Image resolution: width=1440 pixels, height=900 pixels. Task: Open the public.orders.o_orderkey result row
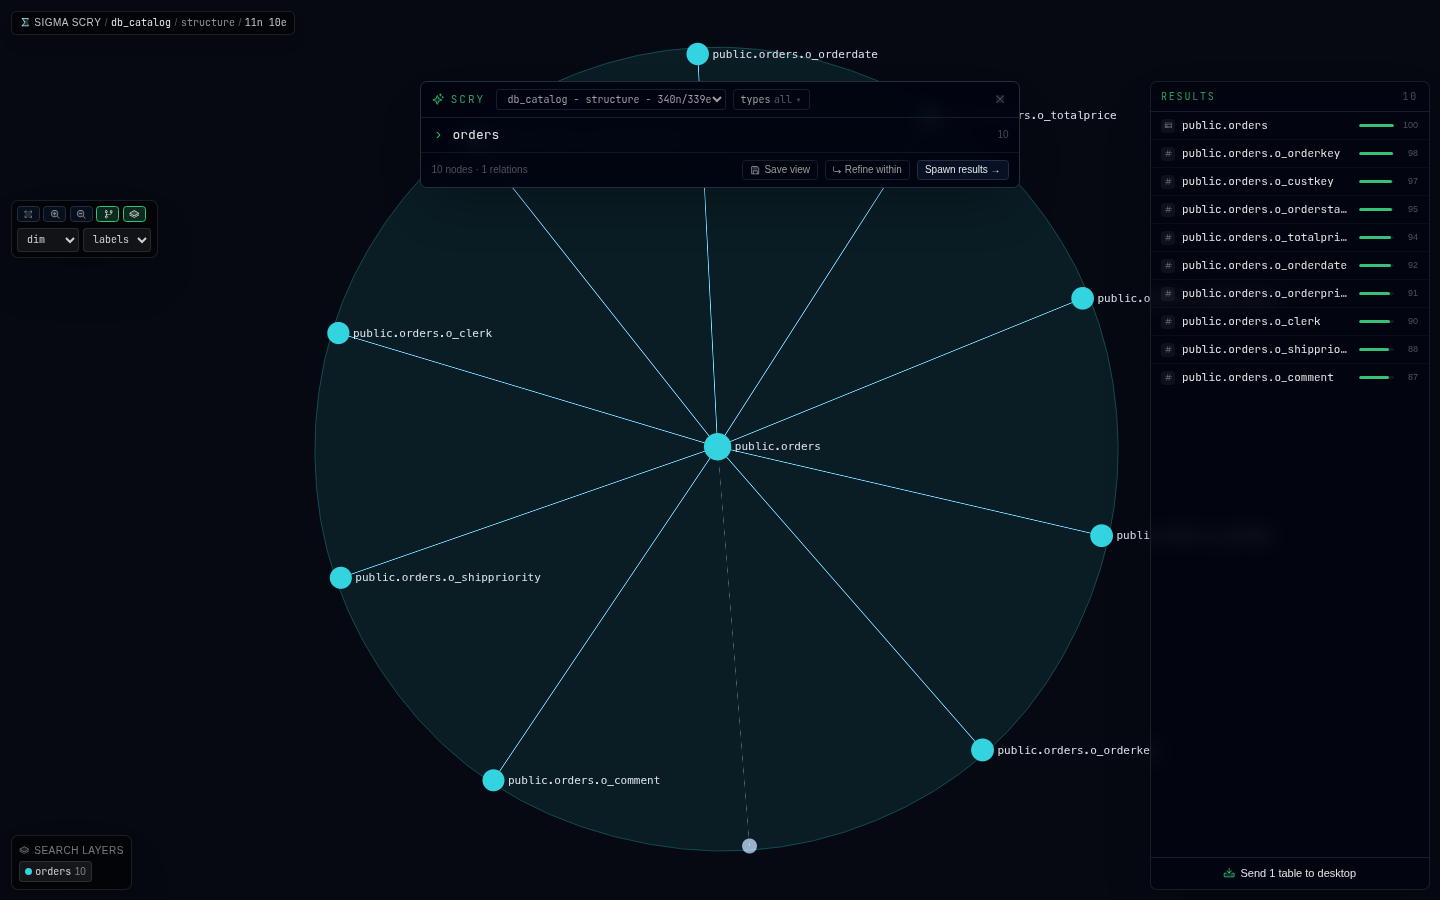tap(1290, 153)
